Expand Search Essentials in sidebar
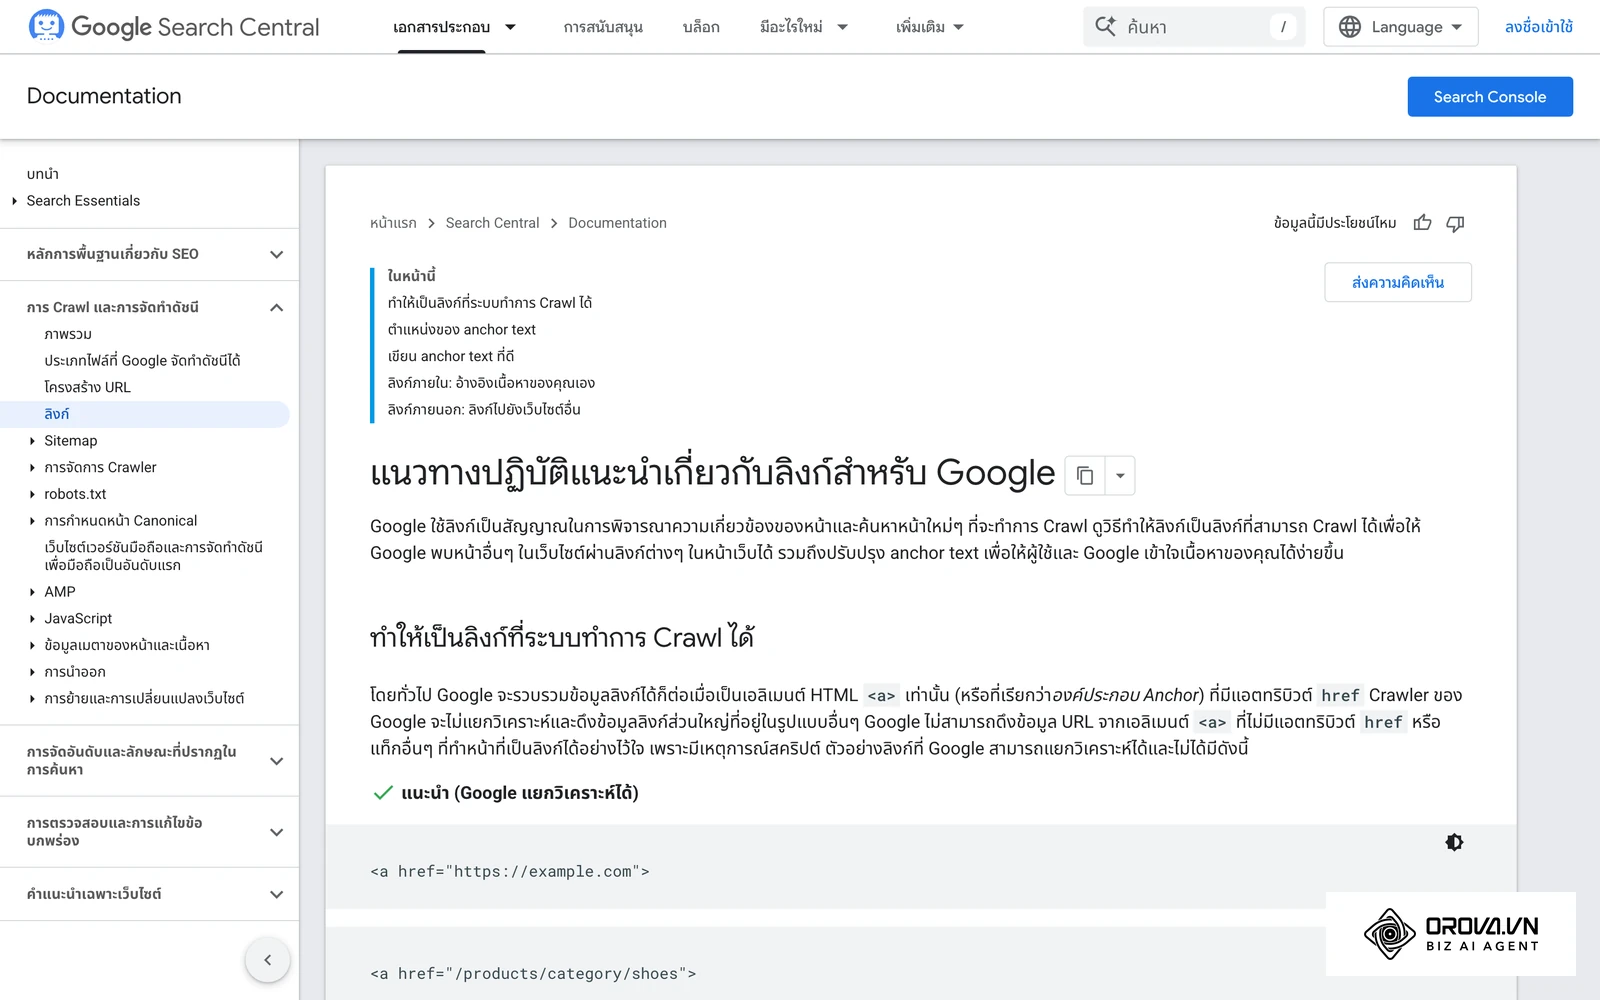This screenshot has height=1000, width=1600. click(14, 201)
